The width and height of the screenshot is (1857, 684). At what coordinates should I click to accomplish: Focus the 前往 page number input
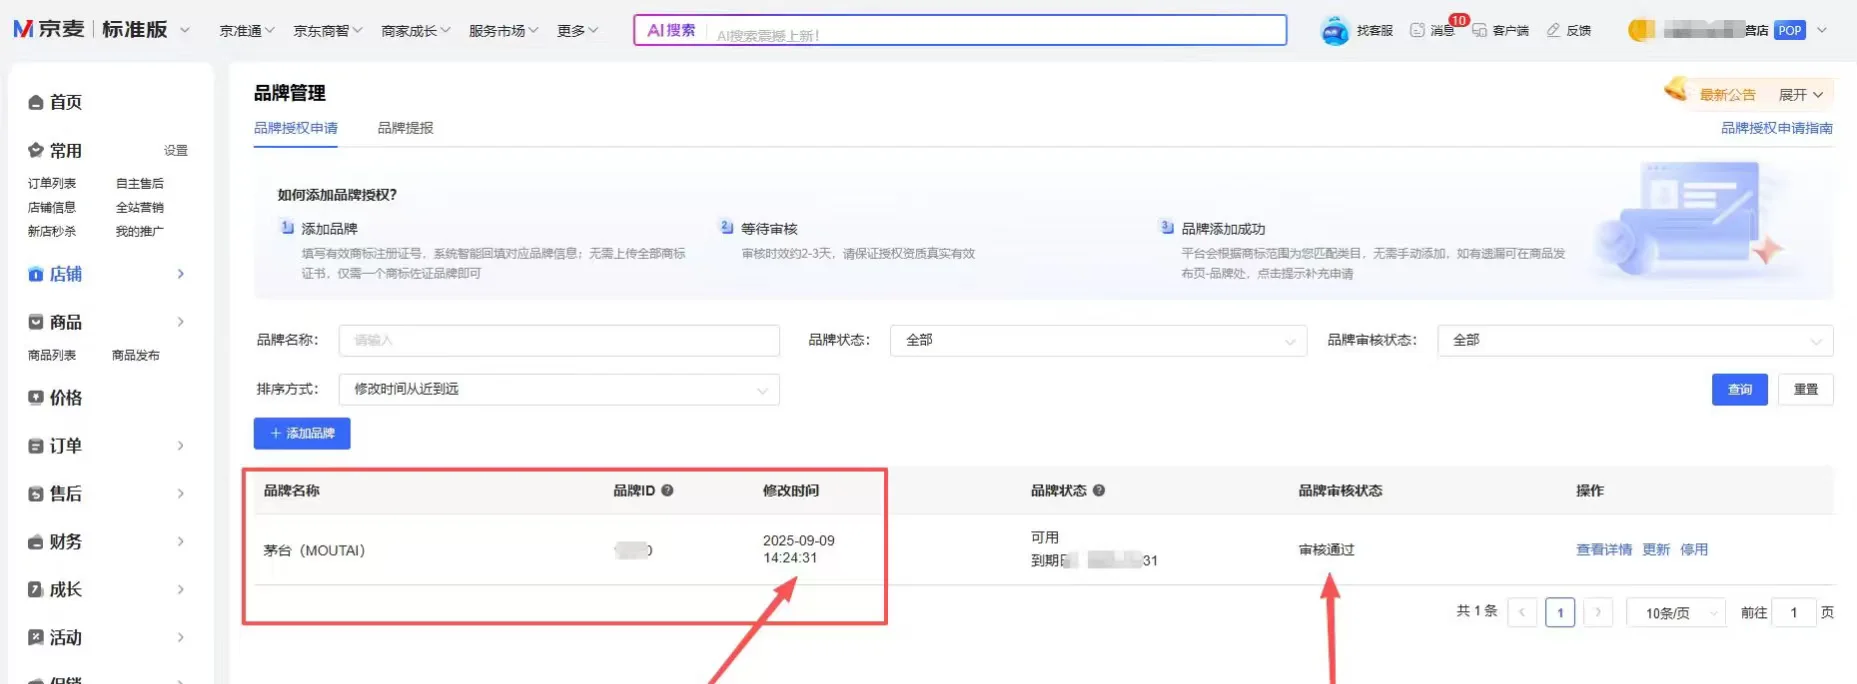point(1794,613)
